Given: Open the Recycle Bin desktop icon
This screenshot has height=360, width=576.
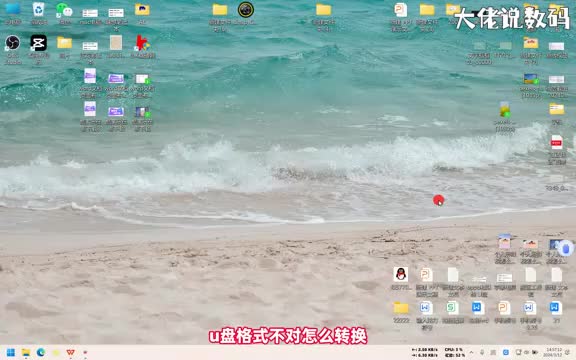Looking at the screenshot, I should (x=39, y=10).
